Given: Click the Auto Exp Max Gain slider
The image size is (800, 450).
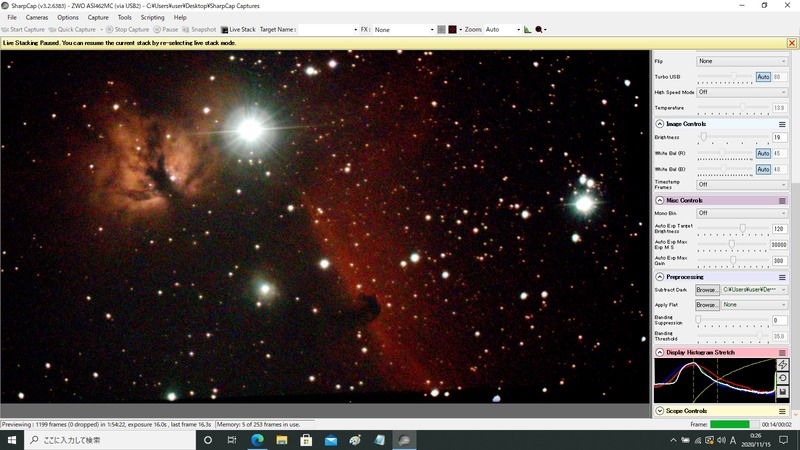Looking at the screenshot, I should pos(733,260).
